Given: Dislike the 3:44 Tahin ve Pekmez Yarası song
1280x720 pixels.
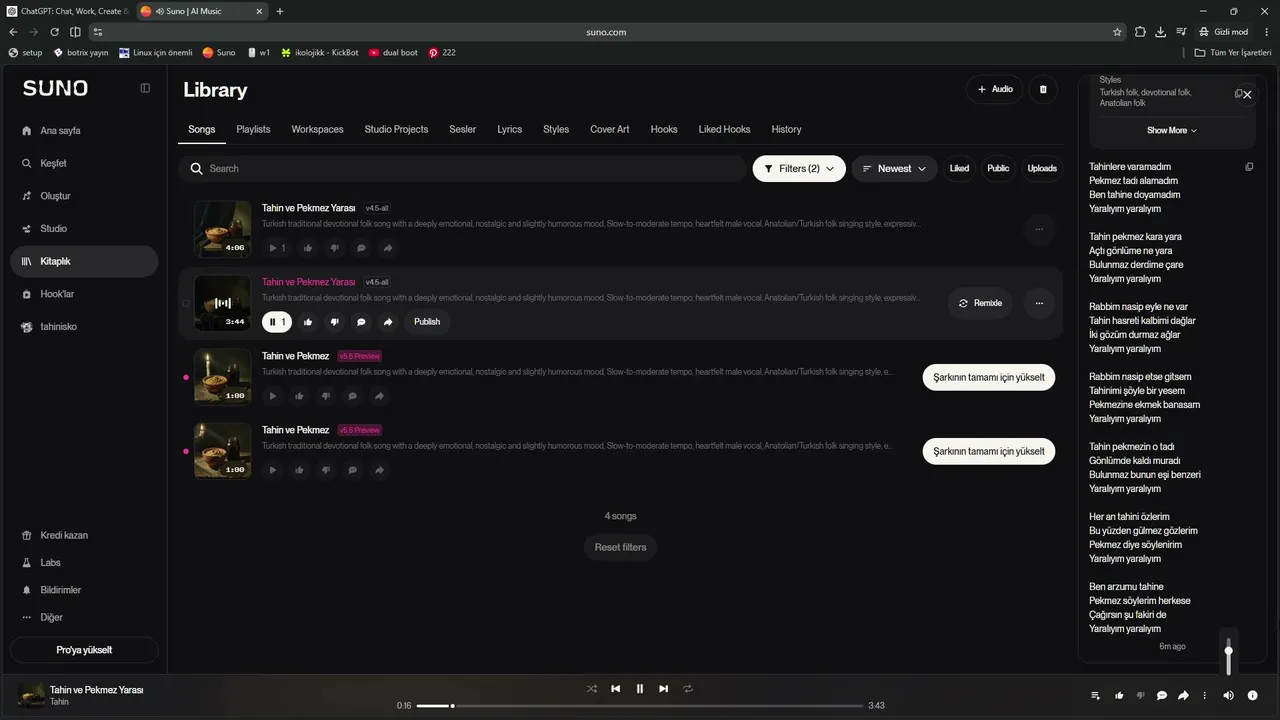Looking at the screenshot, I should click(x=335, y=322).
